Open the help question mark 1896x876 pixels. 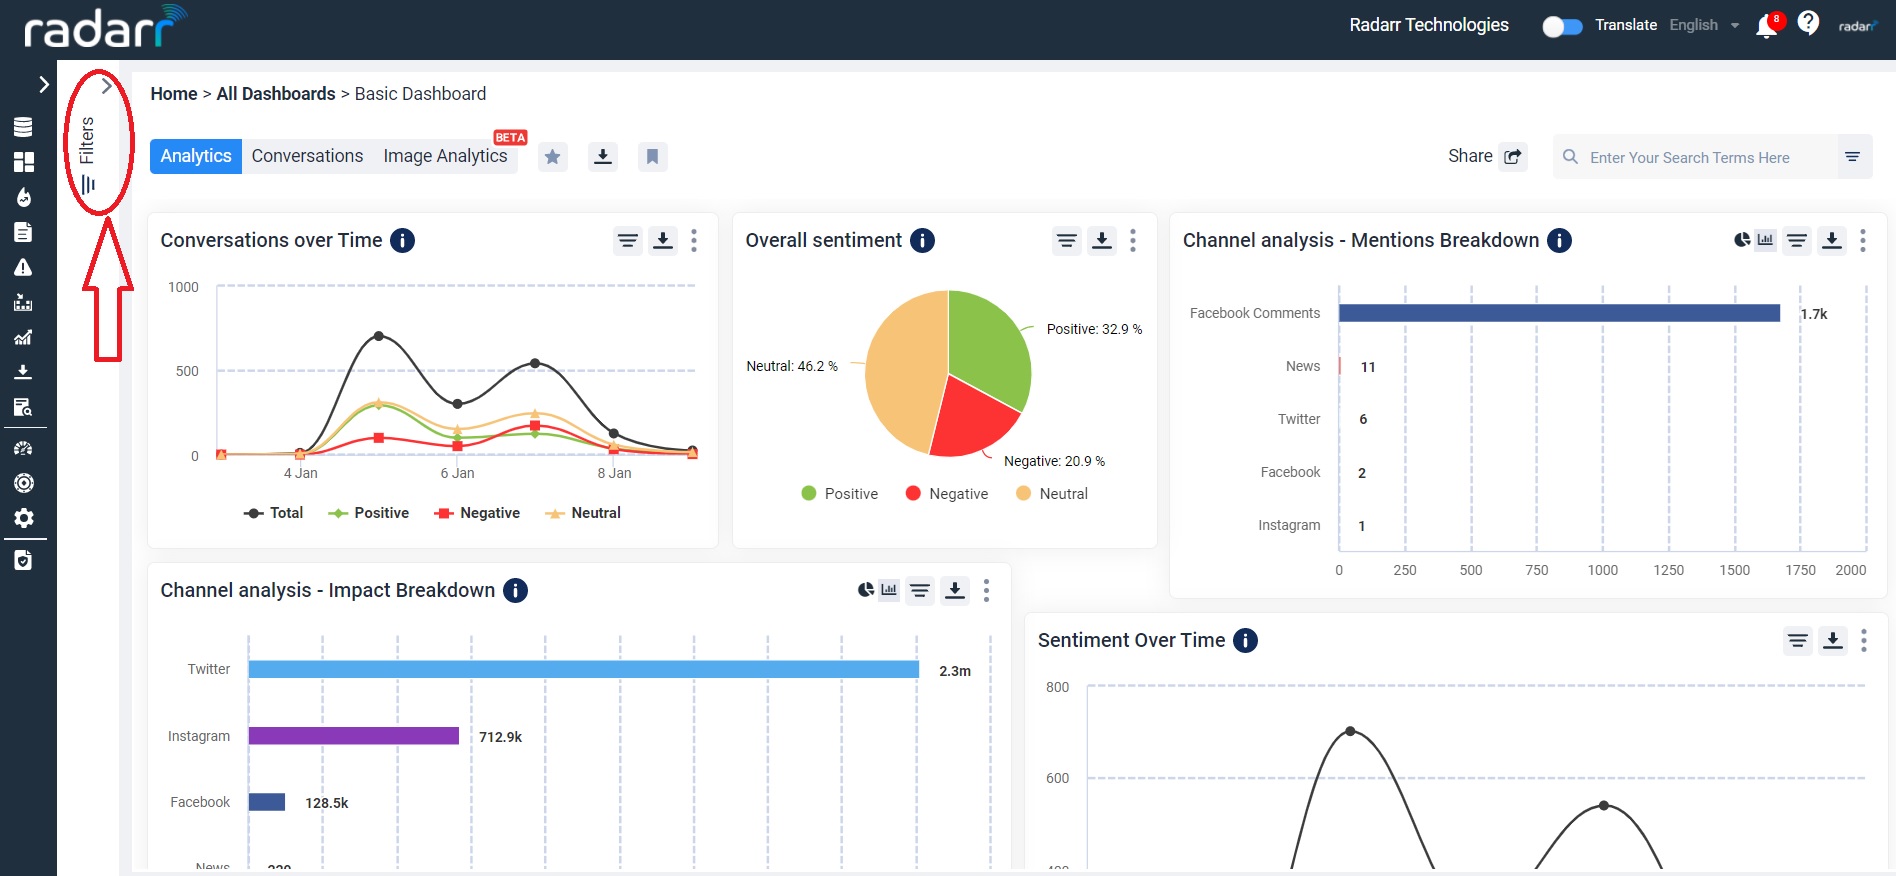pyautogui.click(x=1808, y=23)
